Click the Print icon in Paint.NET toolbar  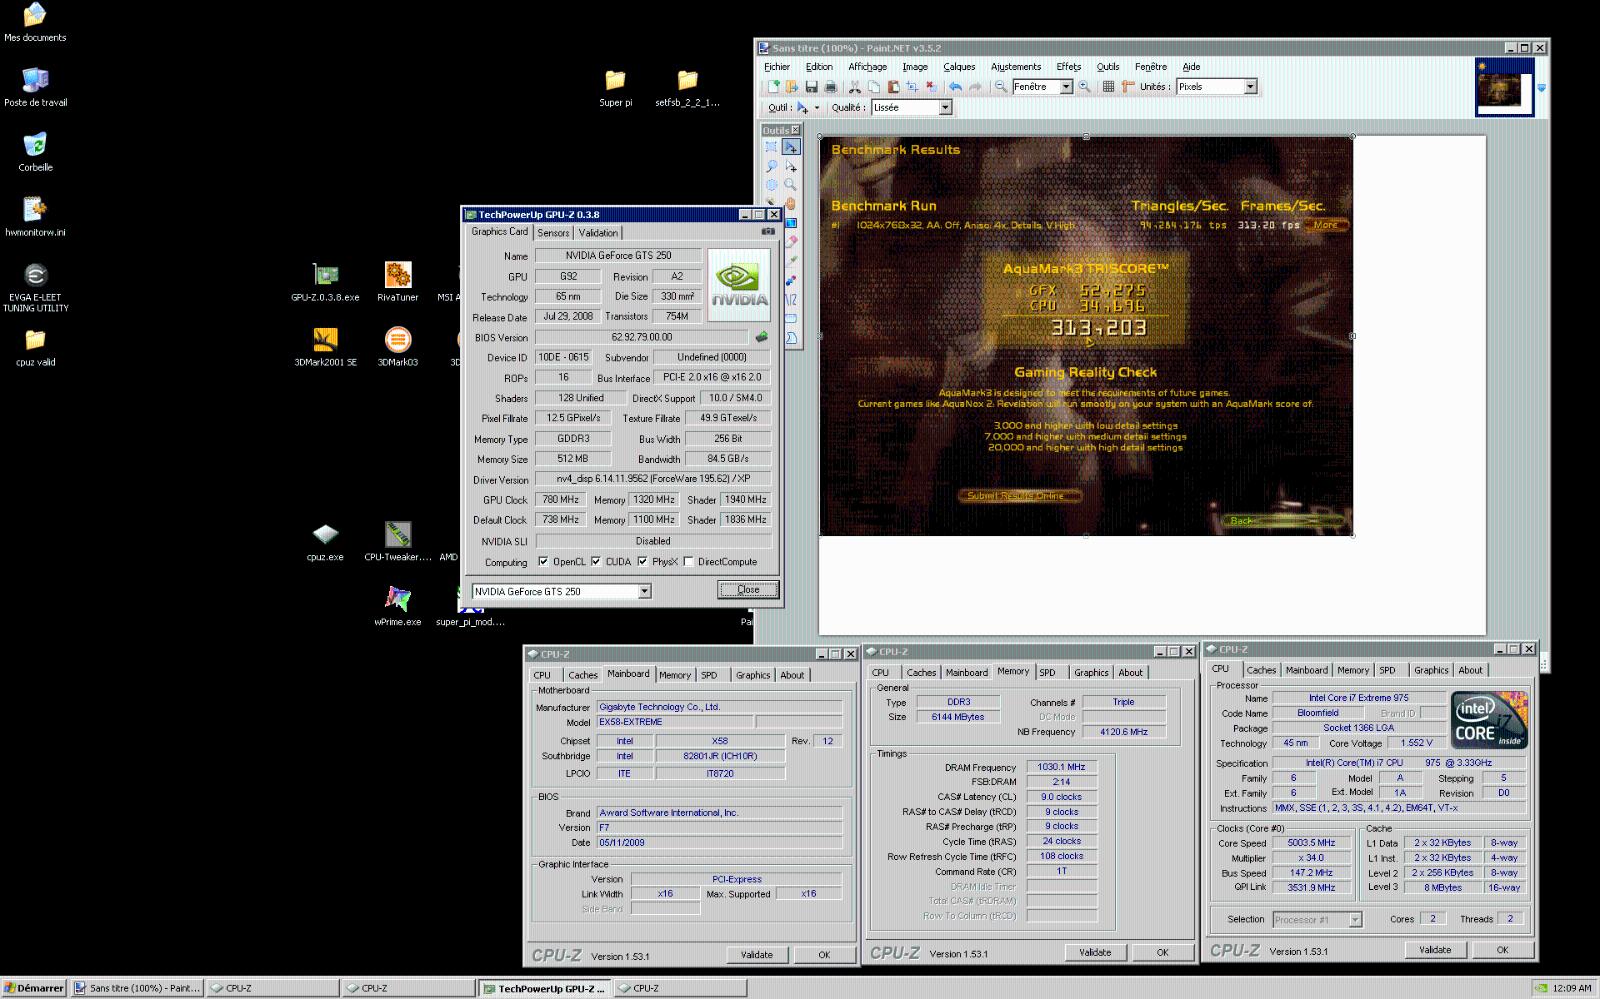click(830, 87)
